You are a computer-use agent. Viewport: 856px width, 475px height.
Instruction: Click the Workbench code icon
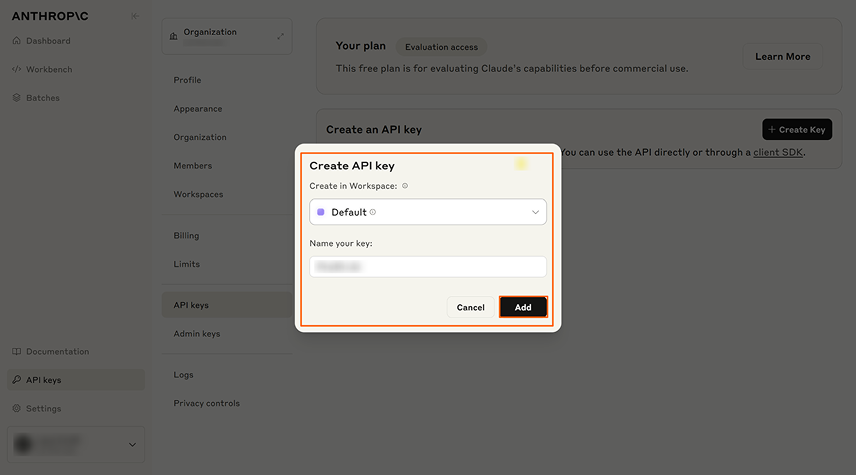tap(16, 69)
